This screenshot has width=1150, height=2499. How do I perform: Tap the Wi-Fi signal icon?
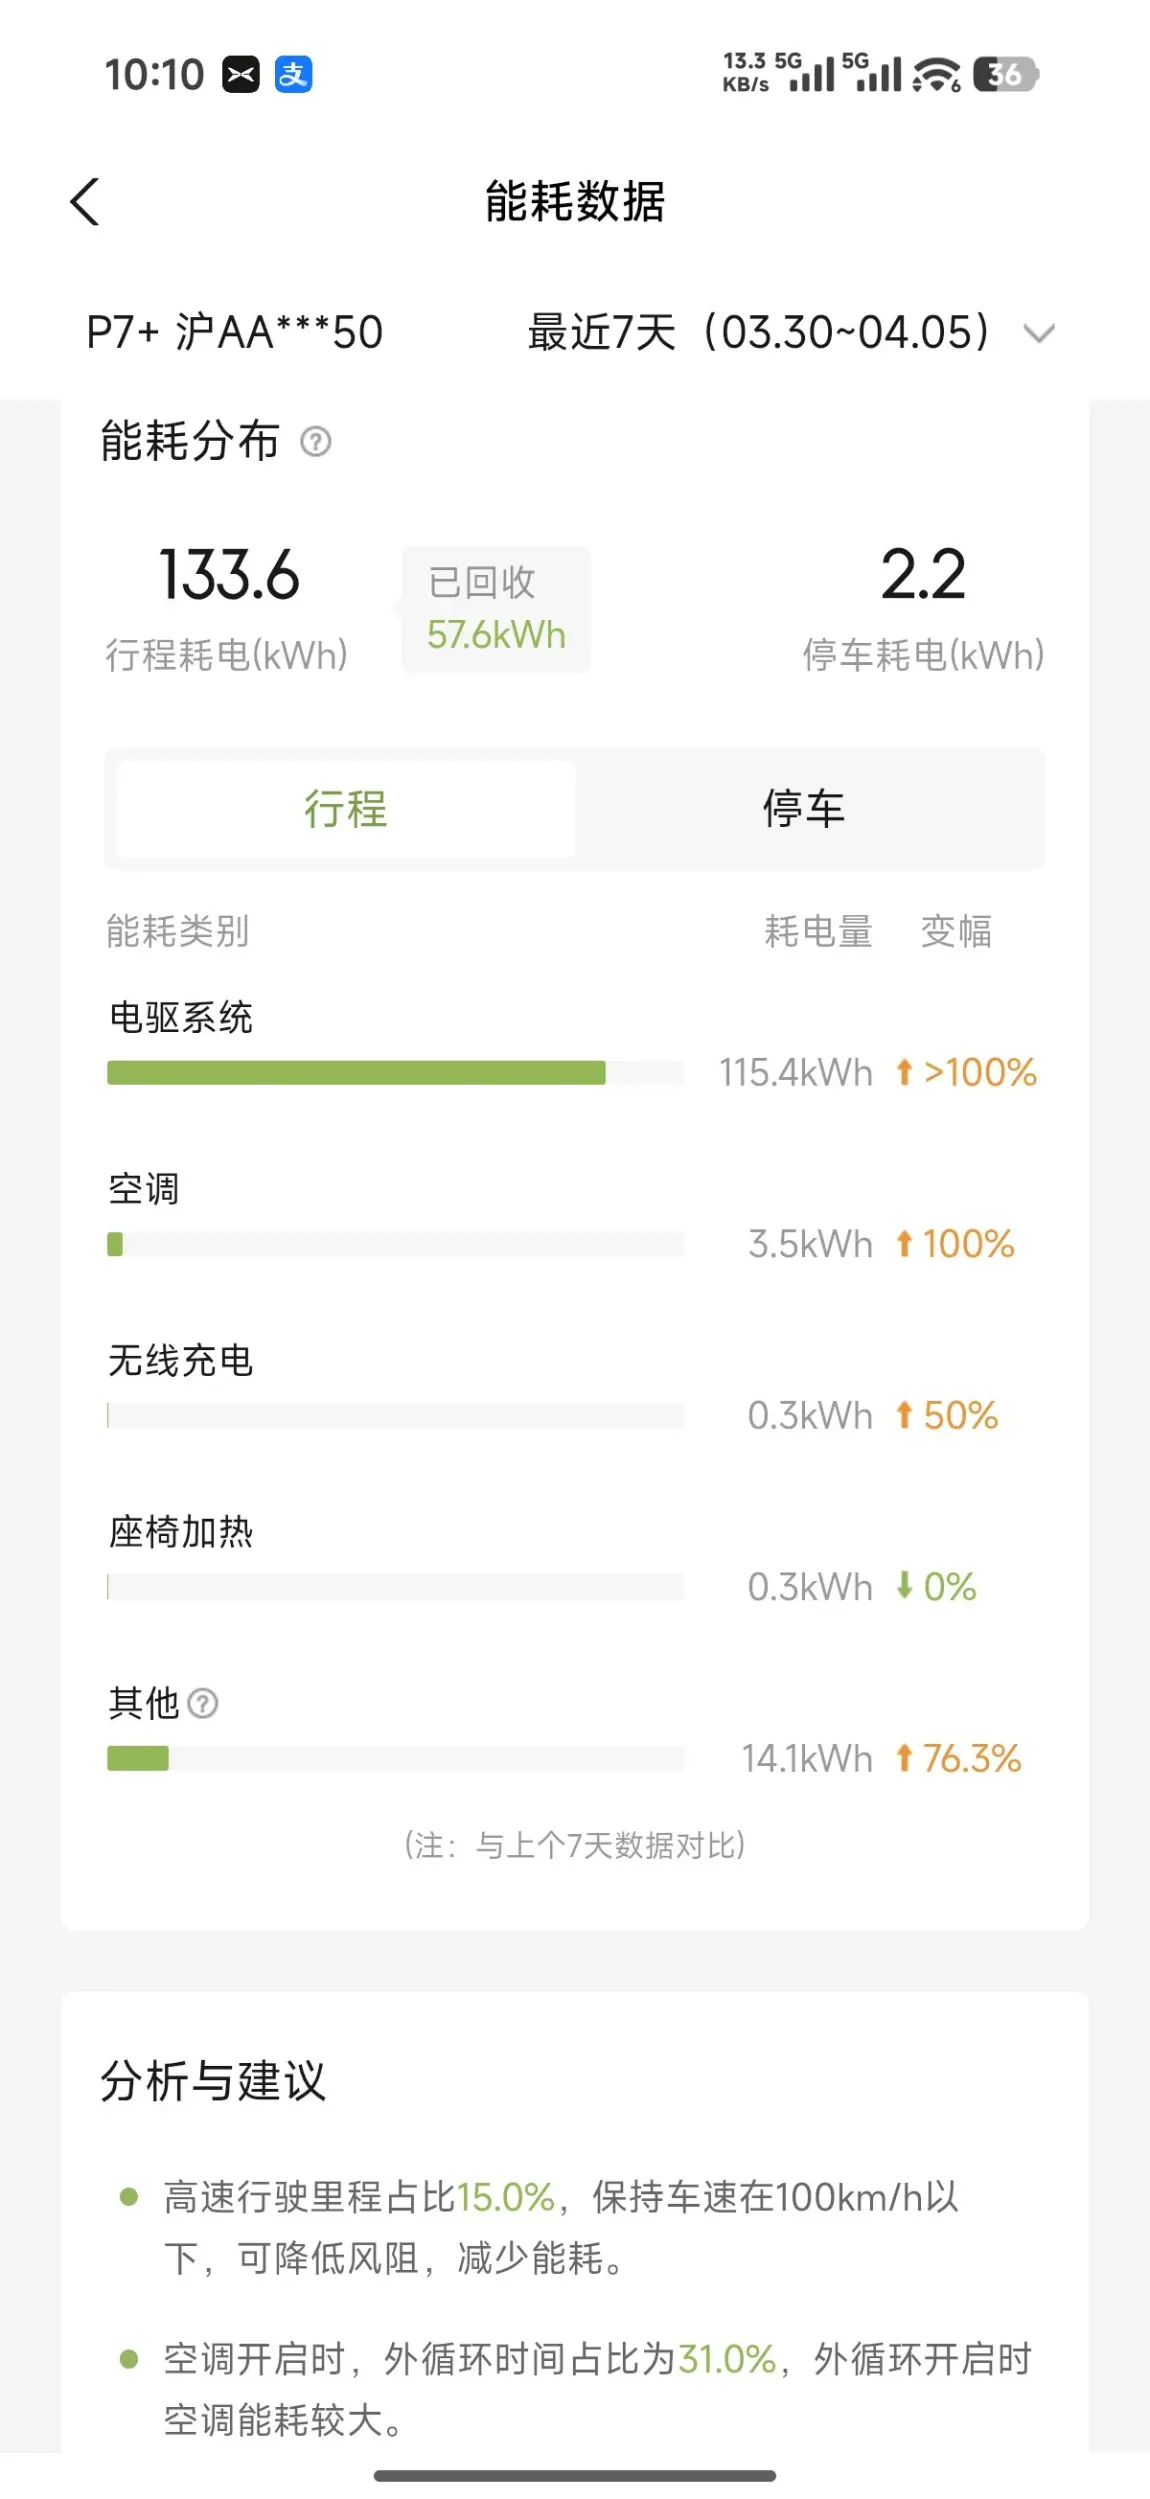[937, 74]
